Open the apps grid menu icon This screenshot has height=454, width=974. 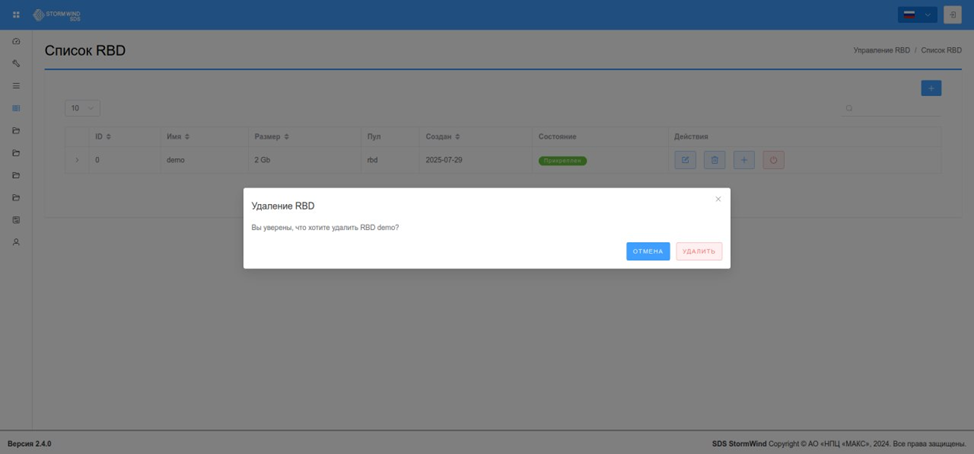16,15
